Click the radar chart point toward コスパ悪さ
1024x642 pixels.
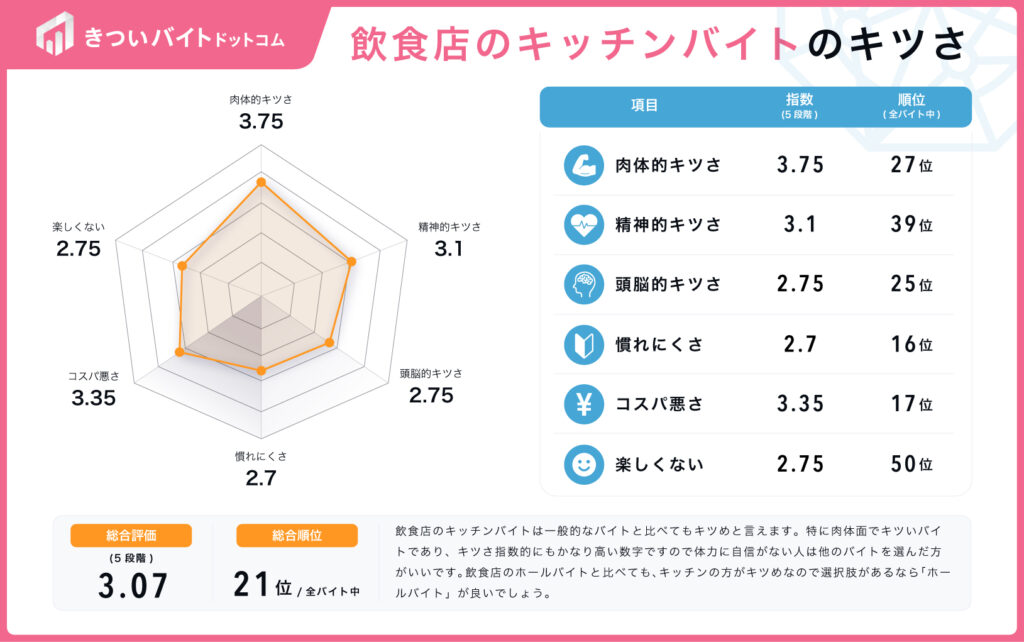pos(180,352)
